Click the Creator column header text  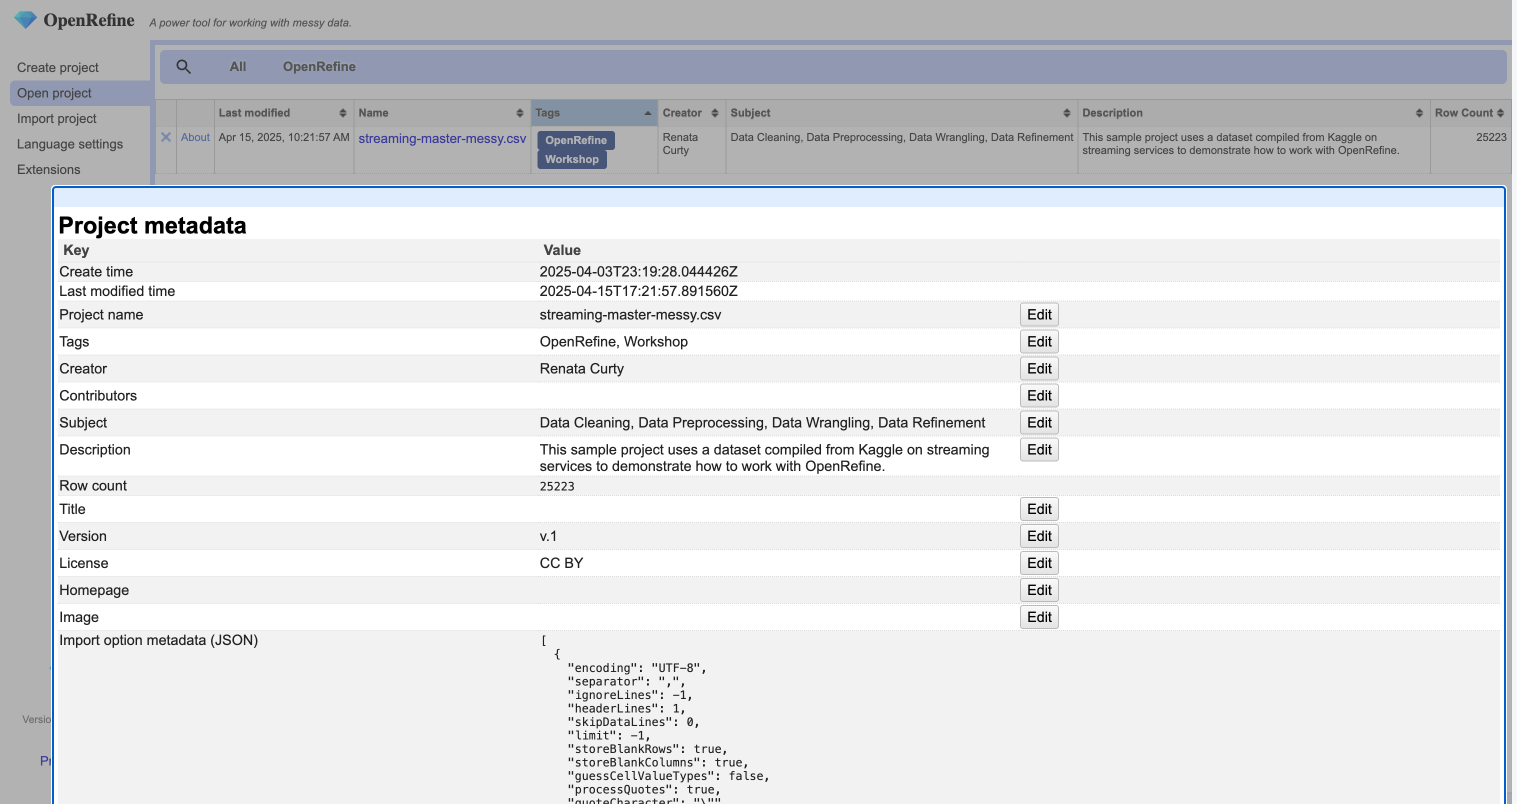pyautogui.click(x=682, y=113)
